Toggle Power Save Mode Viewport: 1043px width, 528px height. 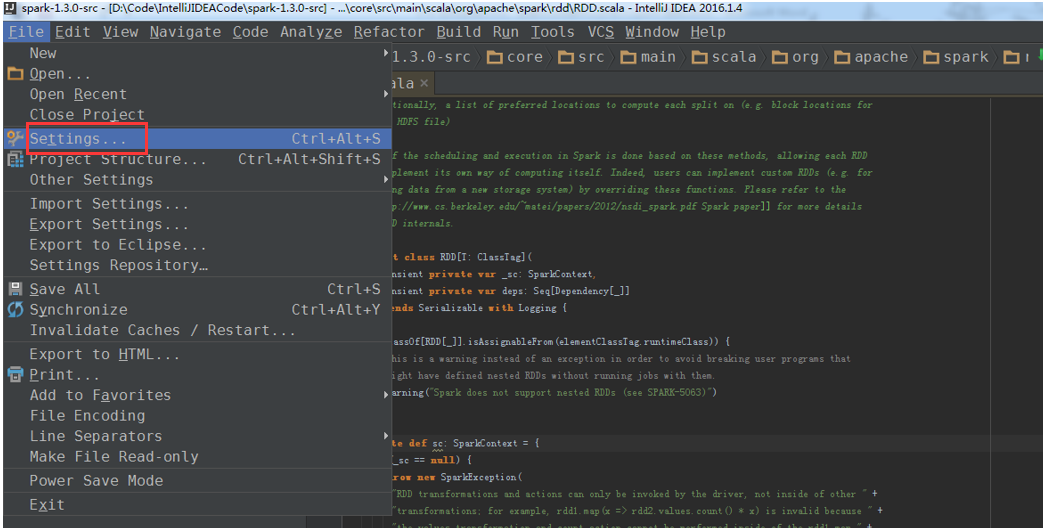tap(198, 481)
